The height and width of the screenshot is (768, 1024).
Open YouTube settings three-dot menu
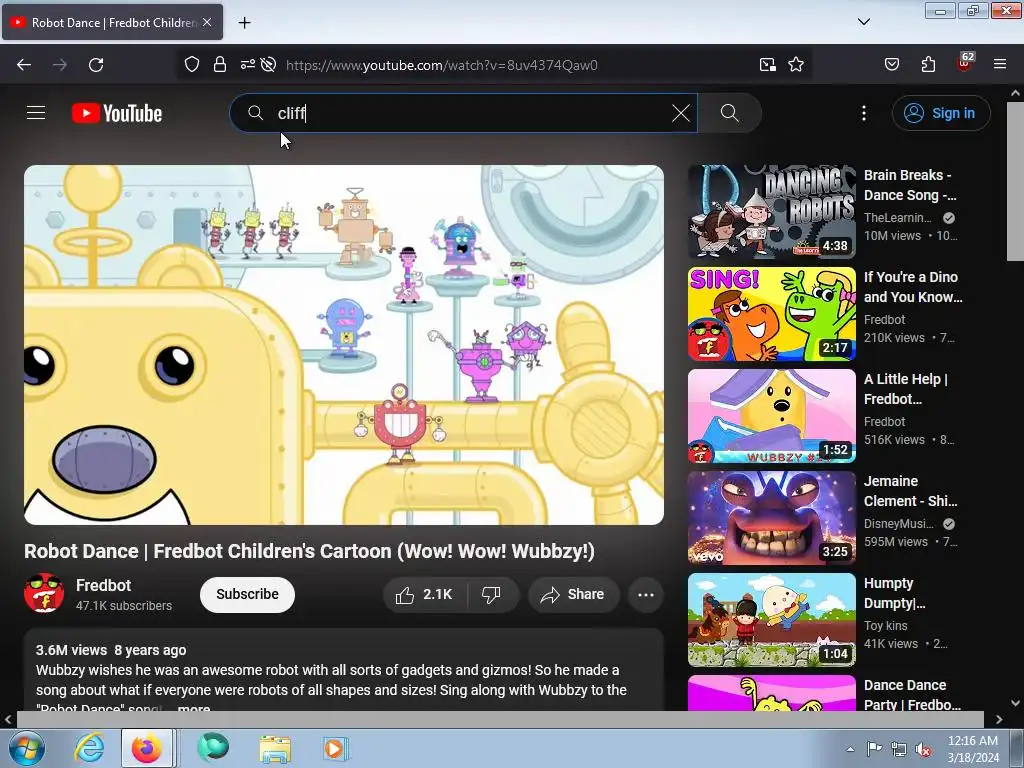[x=863, y=113]
